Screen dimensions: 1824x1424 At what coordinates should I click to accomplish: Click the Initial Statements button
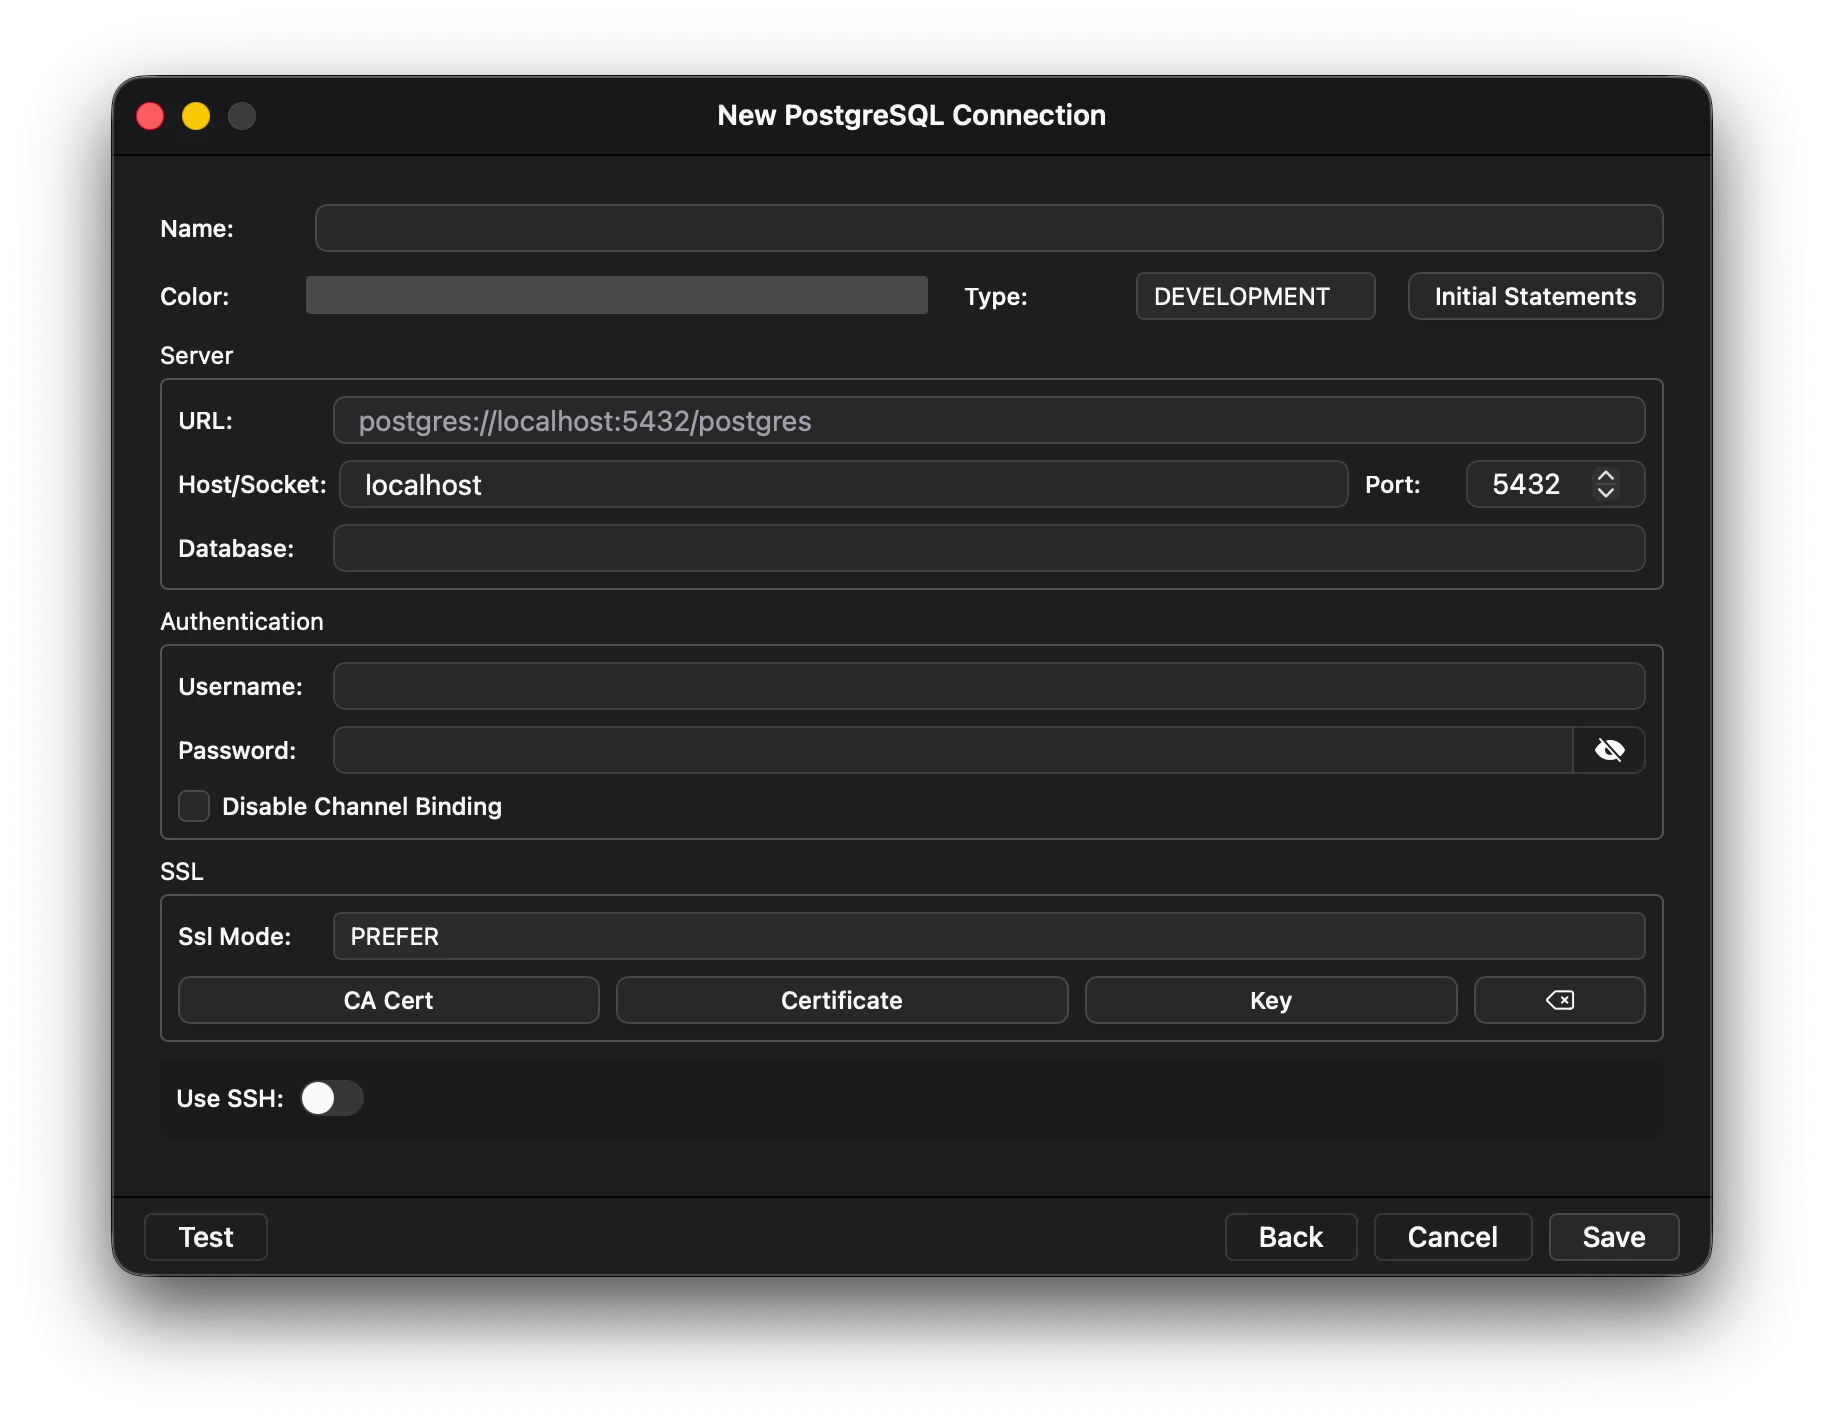point(1535,296)
